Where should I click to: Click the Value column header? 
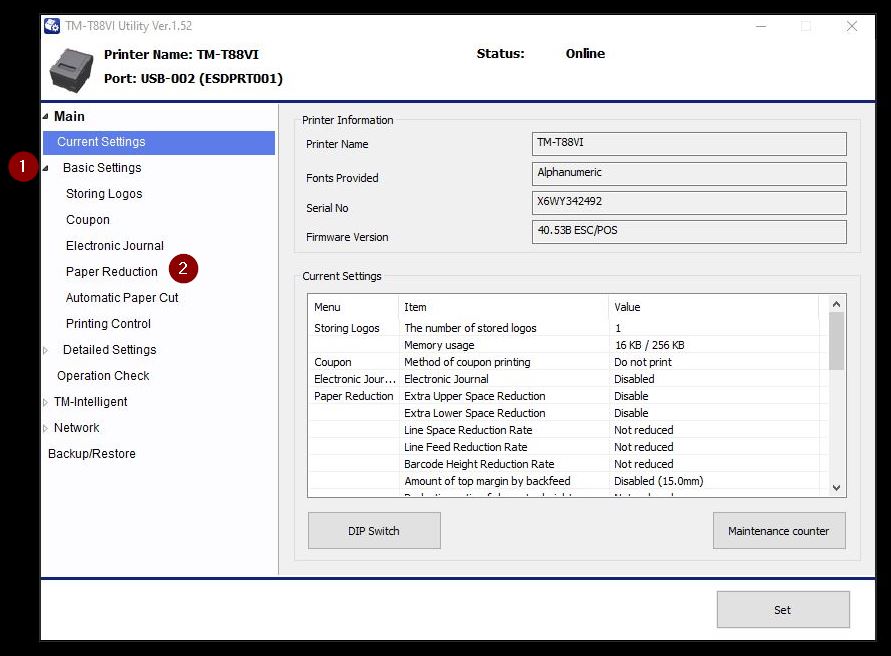point(713,307)
